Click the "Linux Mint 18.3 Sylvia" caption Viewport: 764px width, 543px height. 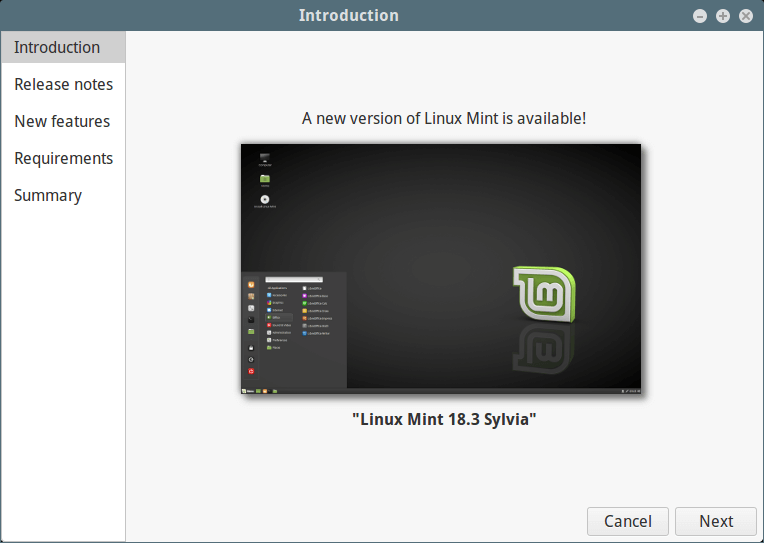pyautogui.click(x=444, y=419)
